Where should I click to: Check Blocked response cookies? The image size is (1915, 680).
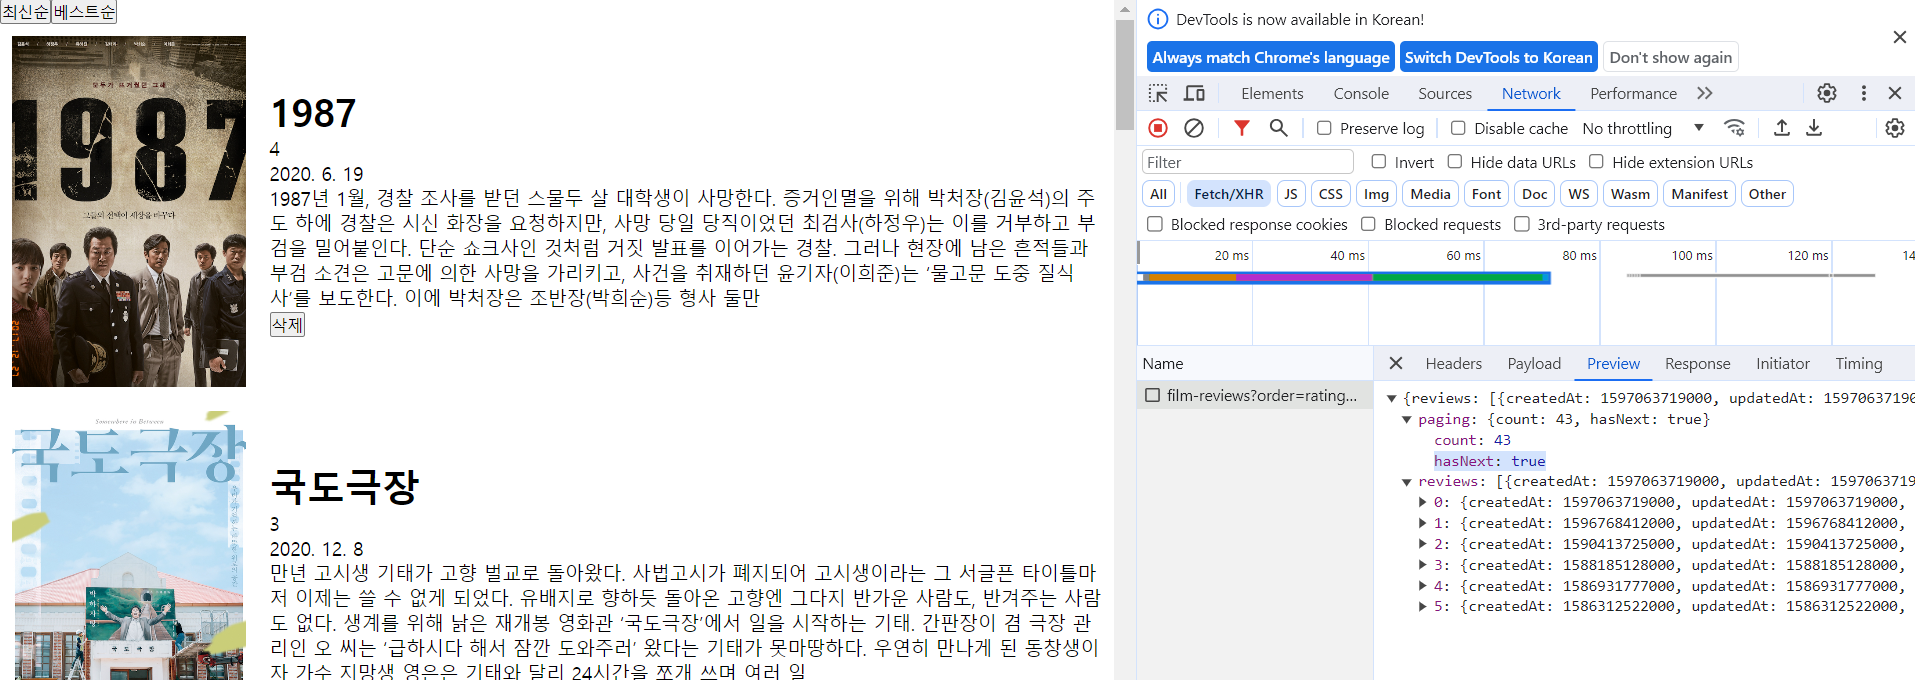(1155, 224)
